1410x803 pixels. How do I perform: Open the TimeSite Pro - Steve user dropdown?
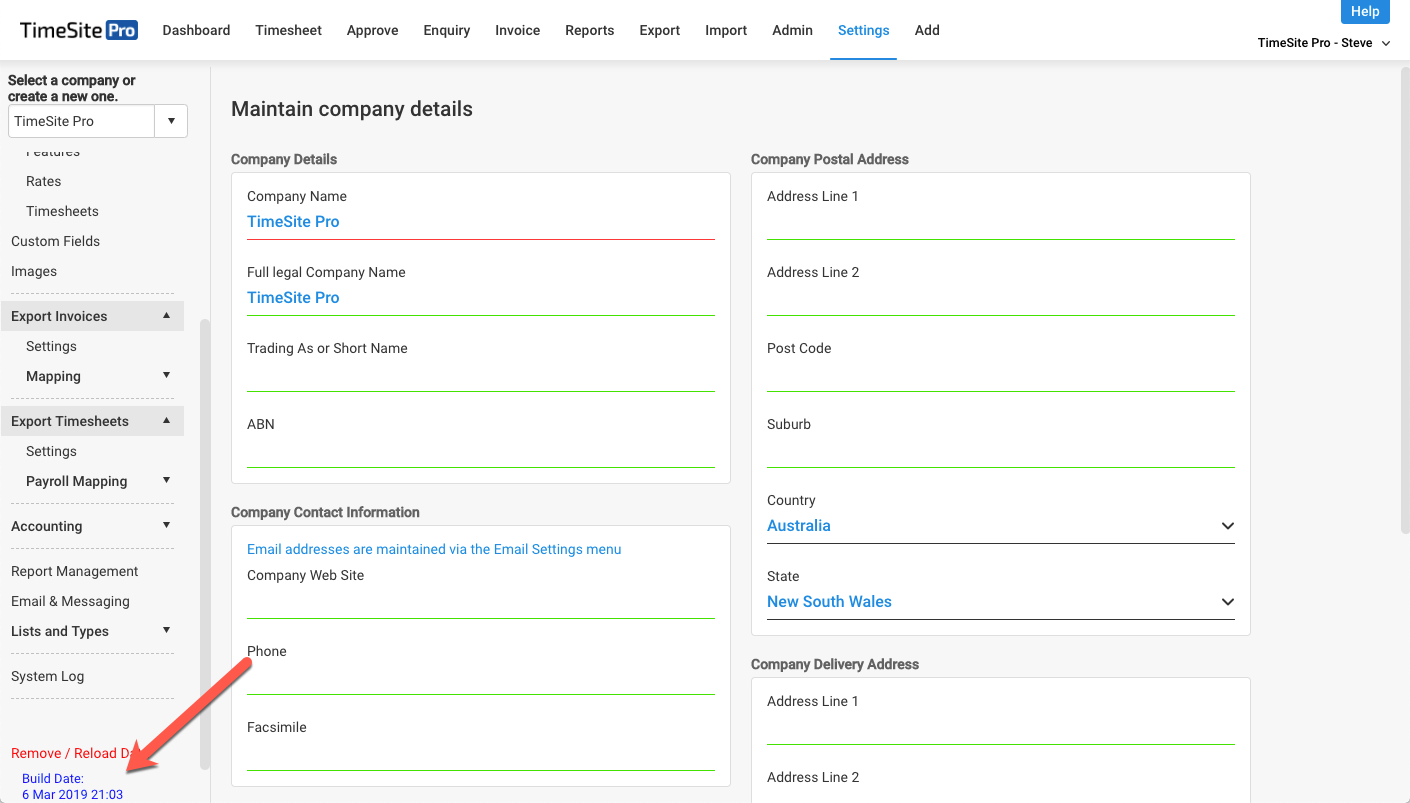point(1324,43)
